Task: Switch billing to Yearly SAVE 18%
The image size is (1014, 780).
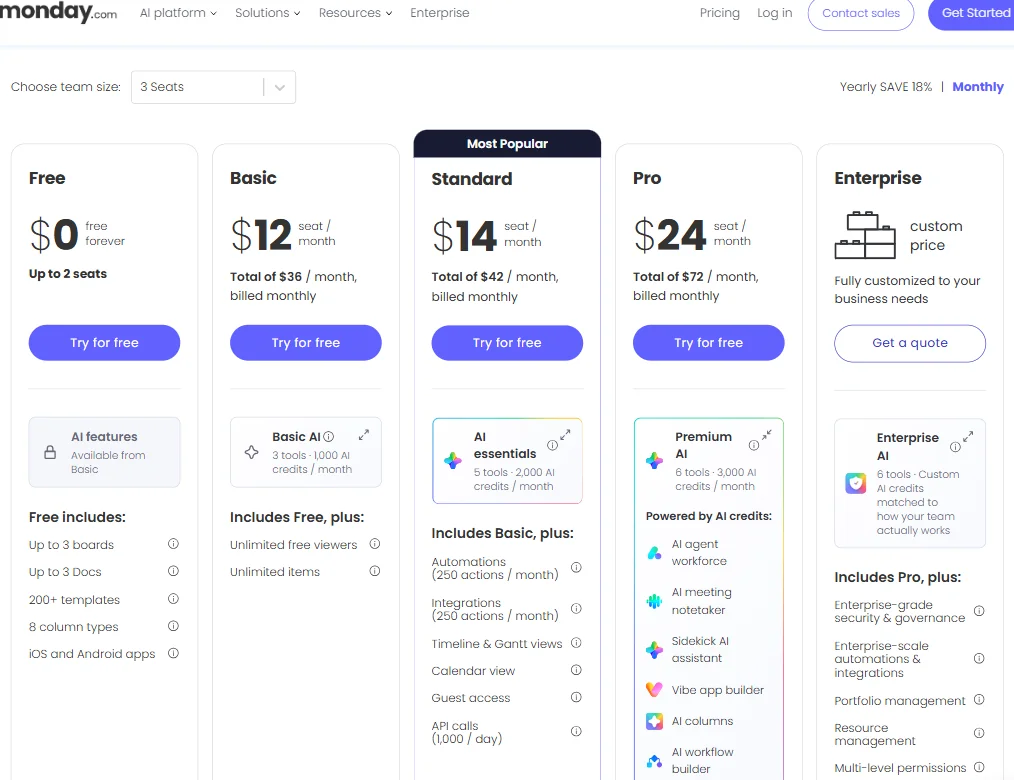Action: coord(886,87)
